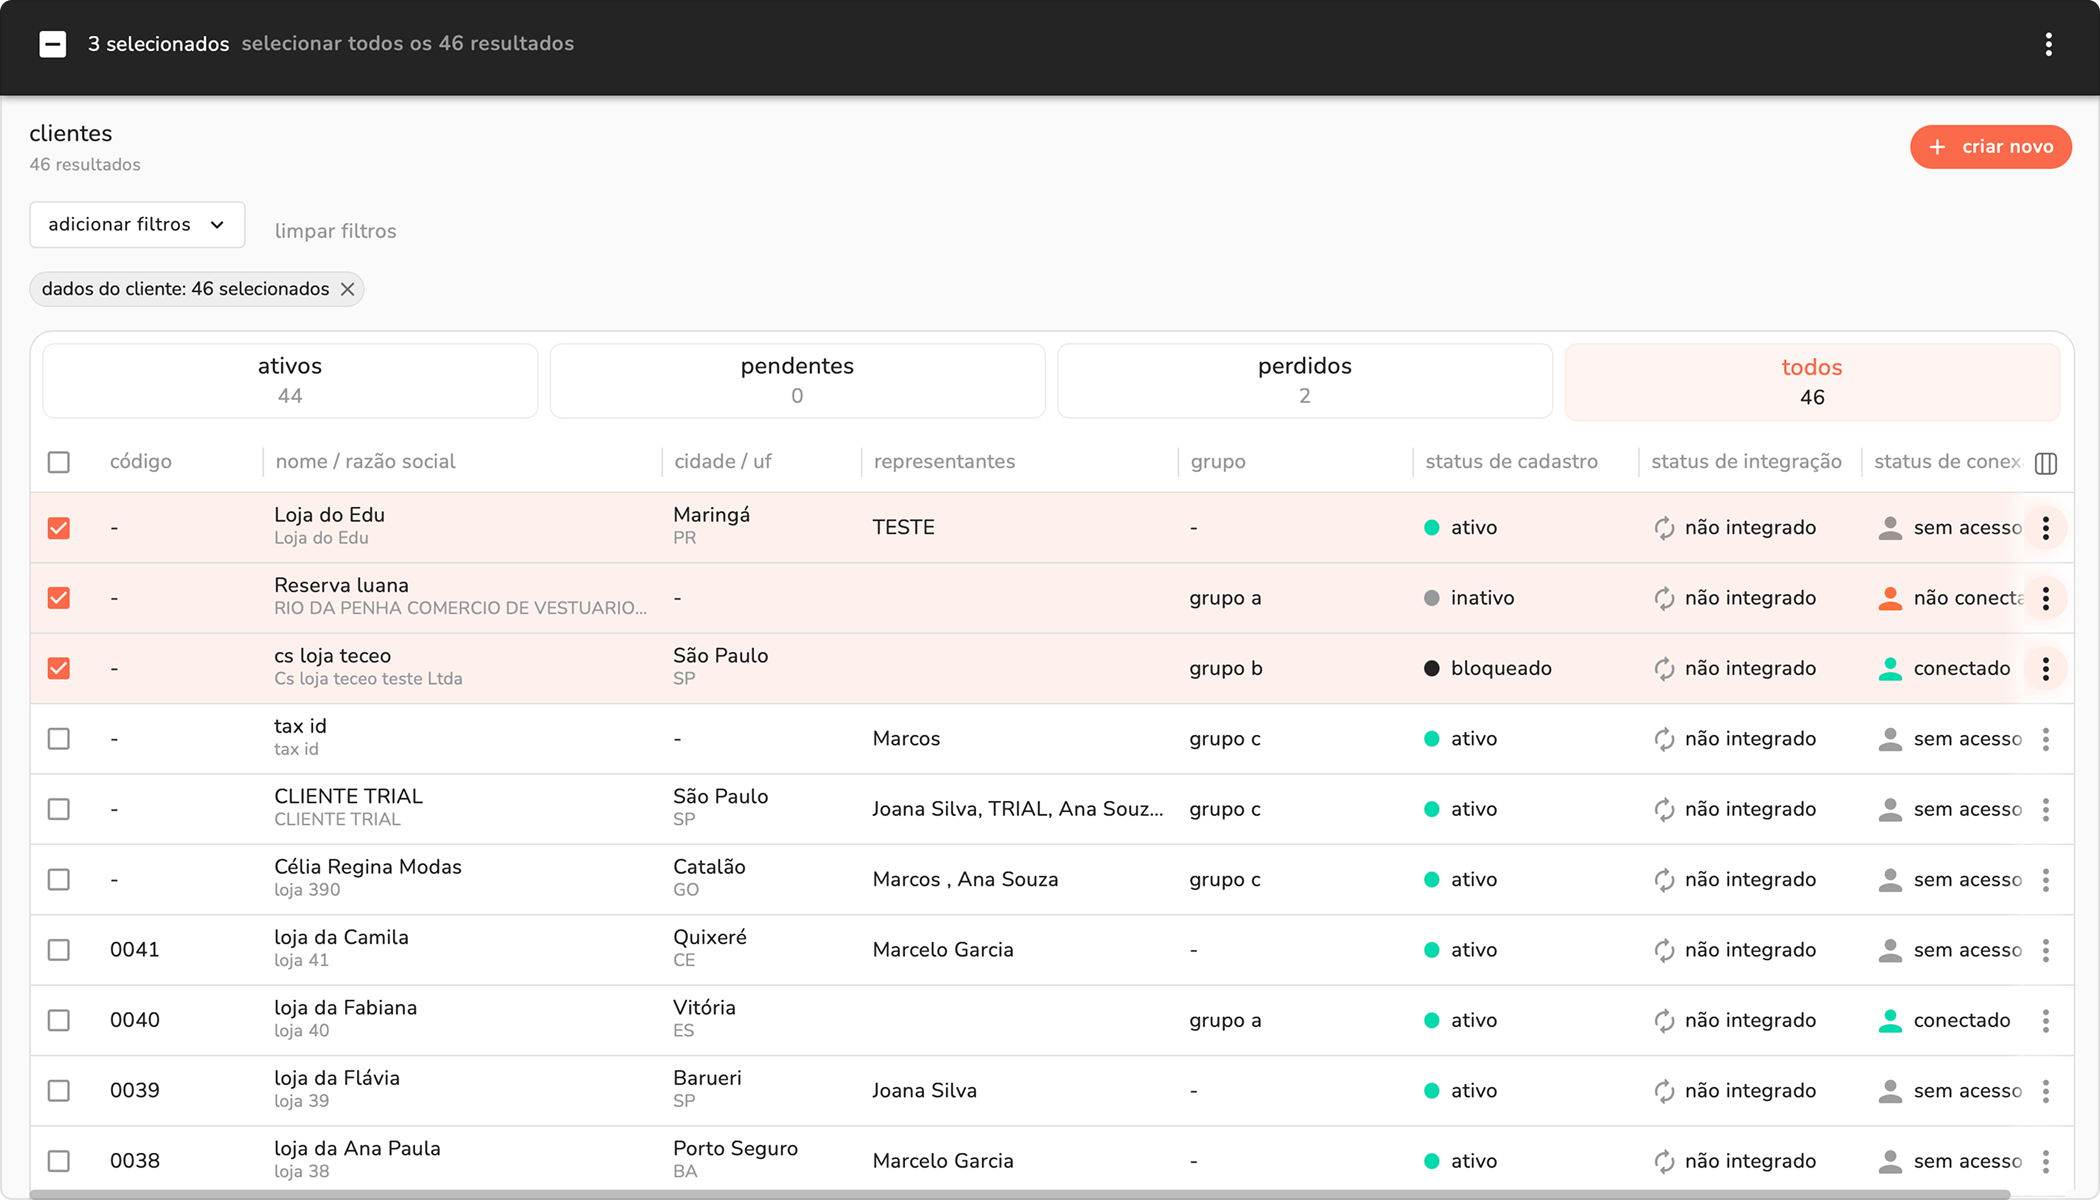This screenshot has width=2100, height=1200.
Task: Open the top bar three-dot menu
Action: [2048, 44]
